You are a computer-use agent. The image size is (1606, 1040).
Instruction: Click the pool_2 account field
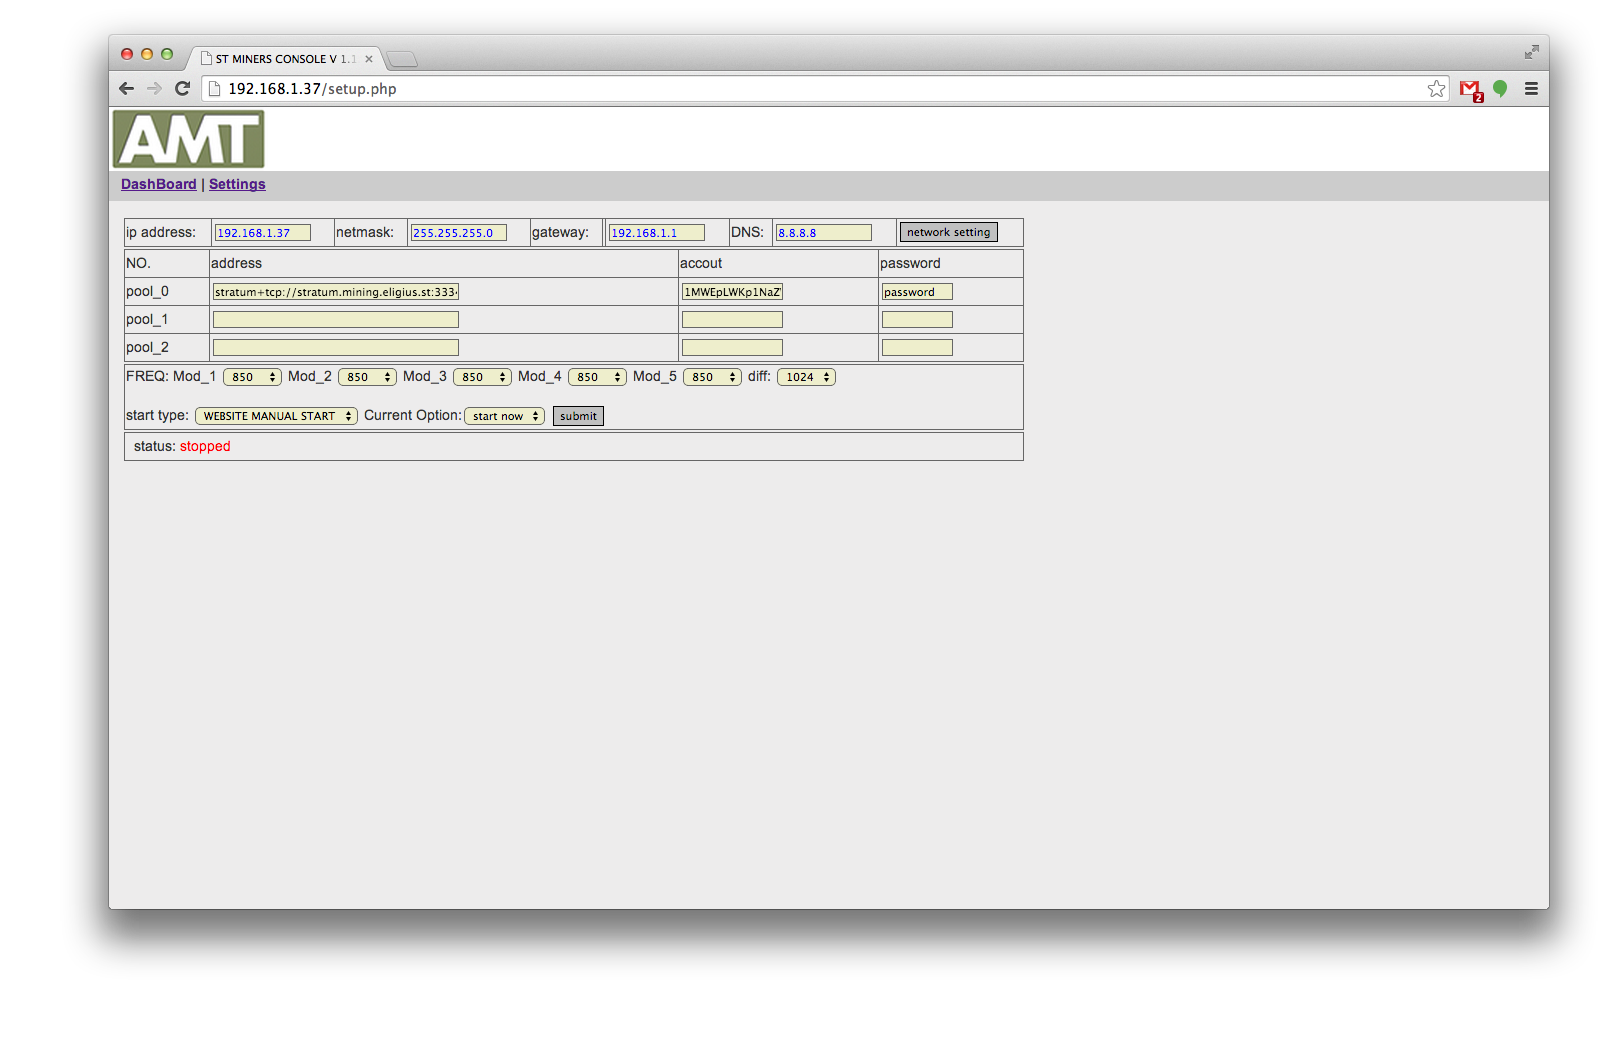pyautogui.click(x=732, y=348)
